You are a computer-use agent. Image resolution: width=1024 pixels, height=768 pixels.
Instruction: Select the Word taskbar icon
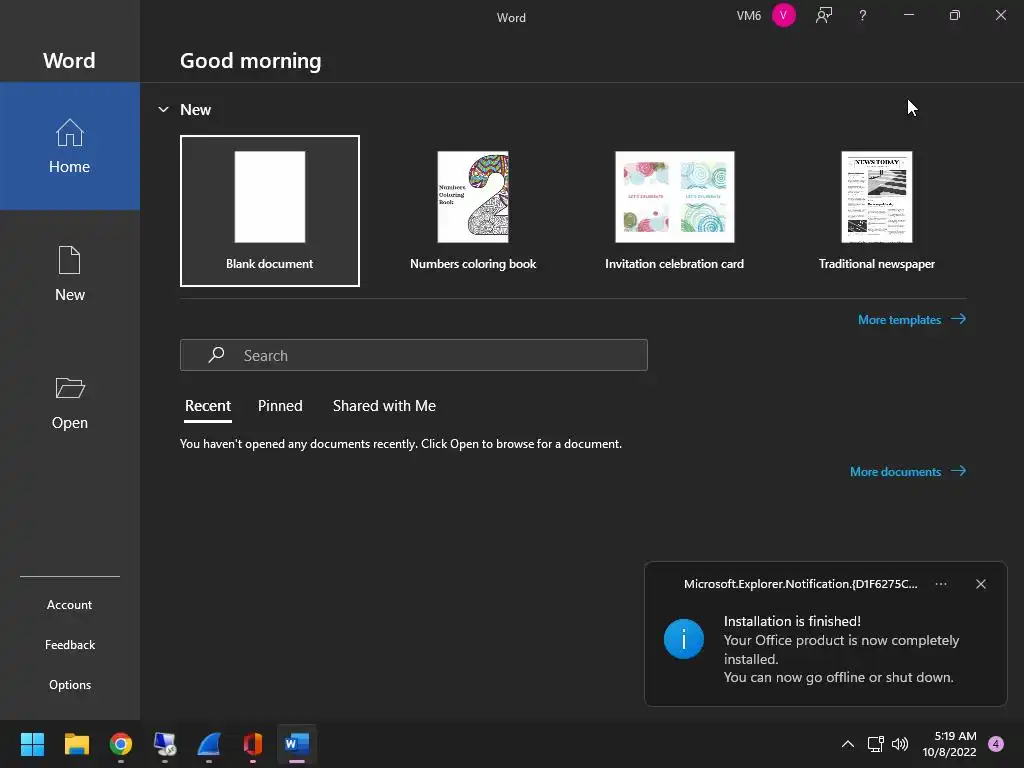[297, 744]
